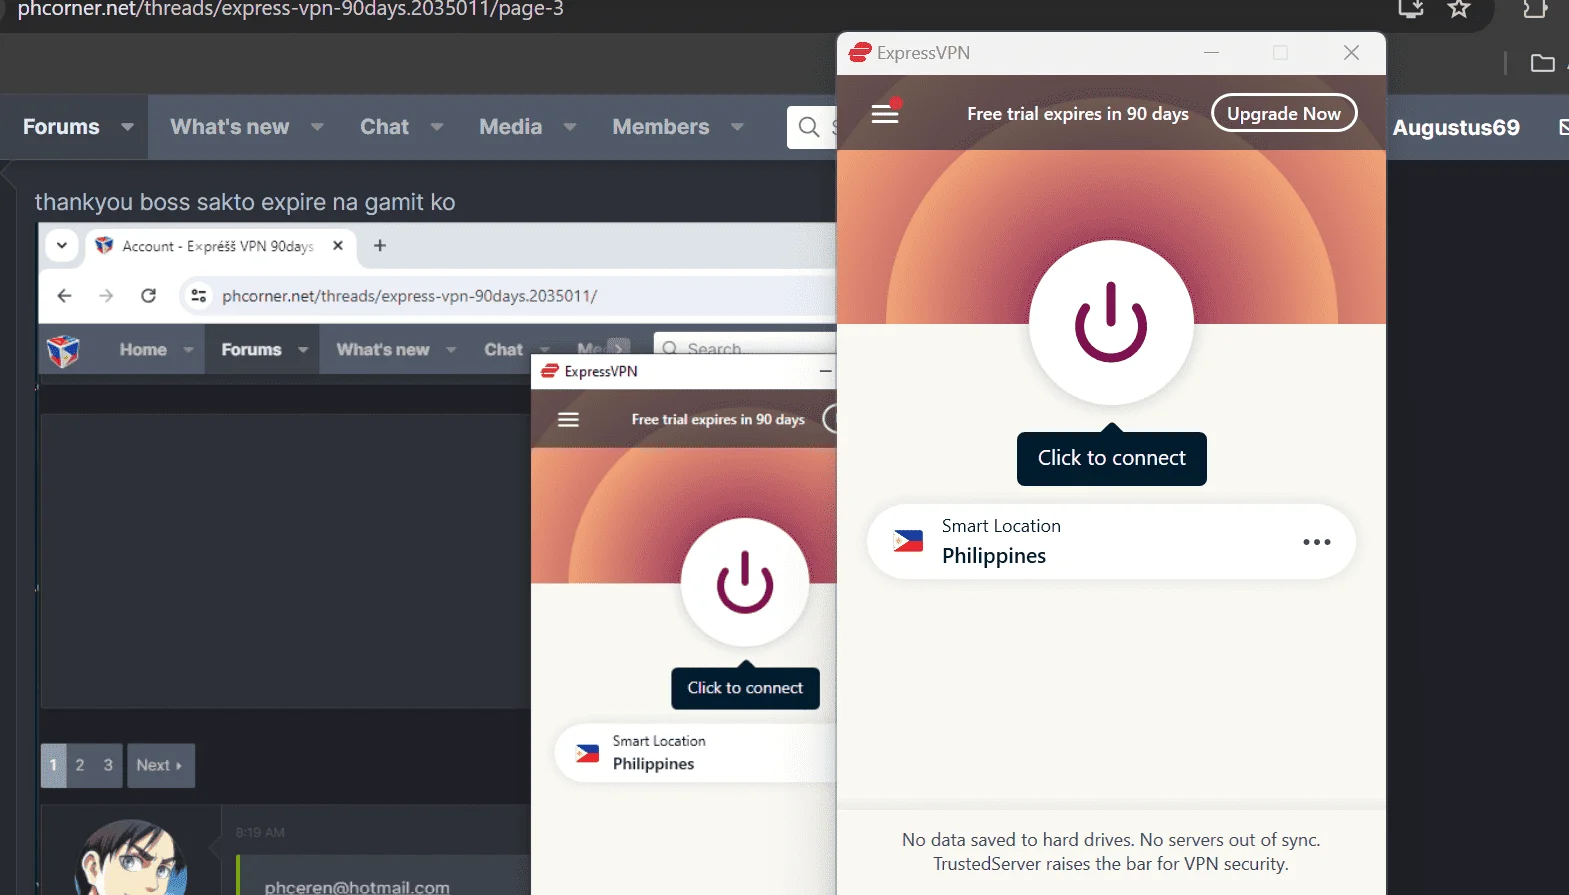Open the hamburger menu in the front ExpressVPN window
This screenshot has height=895, width=1569.
click(885, 114)
